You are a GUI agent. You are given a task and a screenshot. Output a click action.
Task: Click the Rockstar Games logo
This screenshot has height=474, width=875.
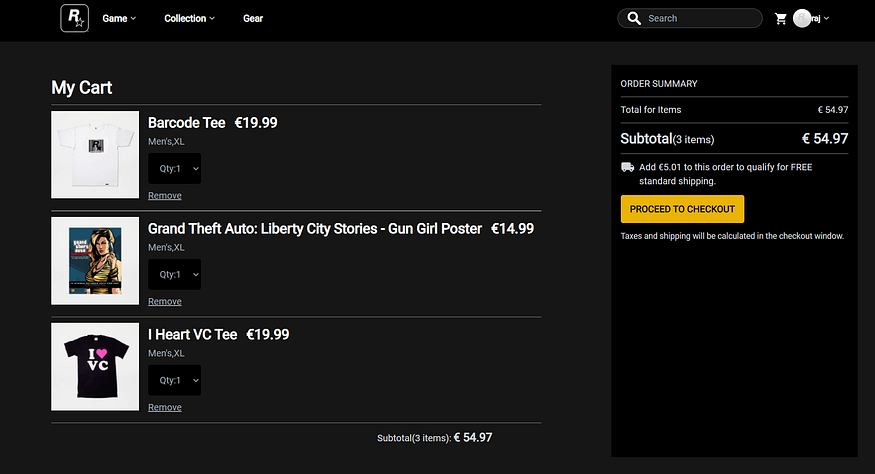coord(75,18)
